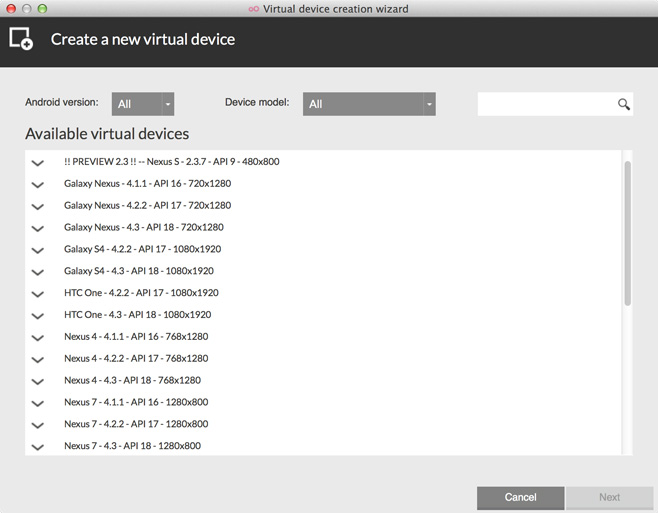The image size is (658, 513).
Task: Click the new virtual device header icon
Action: point(21,39)
